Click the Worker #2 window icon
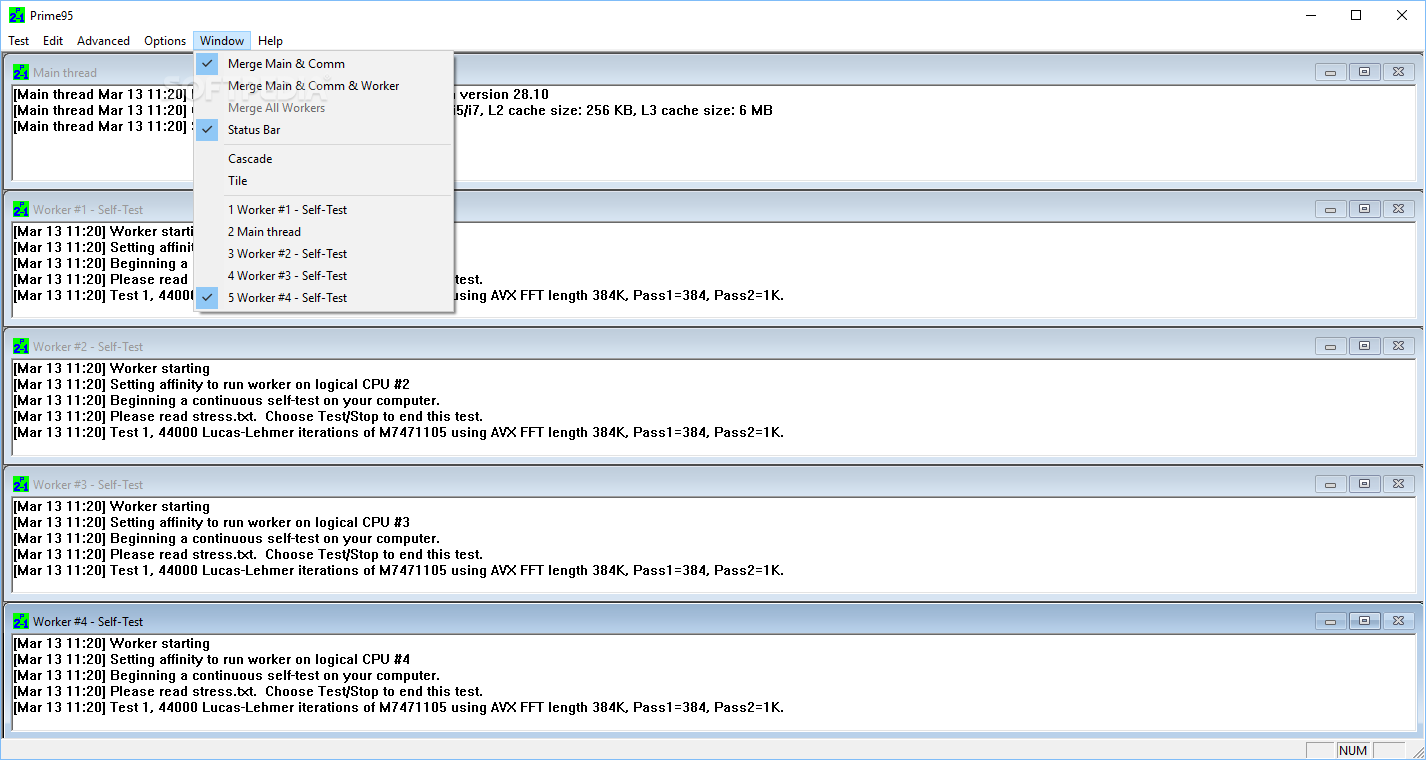 21,346
